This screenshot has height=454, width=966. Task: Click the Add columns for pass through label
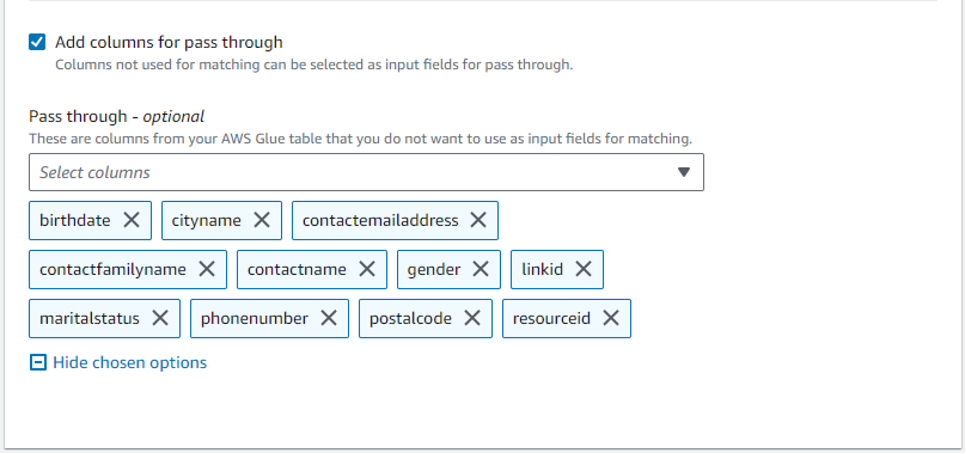(x=169, y=42)
